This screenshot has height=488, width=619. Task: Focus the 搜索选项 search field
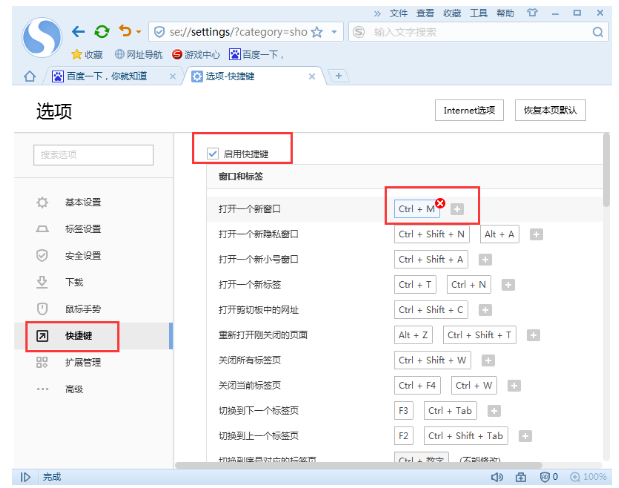[x=93, y=155]
